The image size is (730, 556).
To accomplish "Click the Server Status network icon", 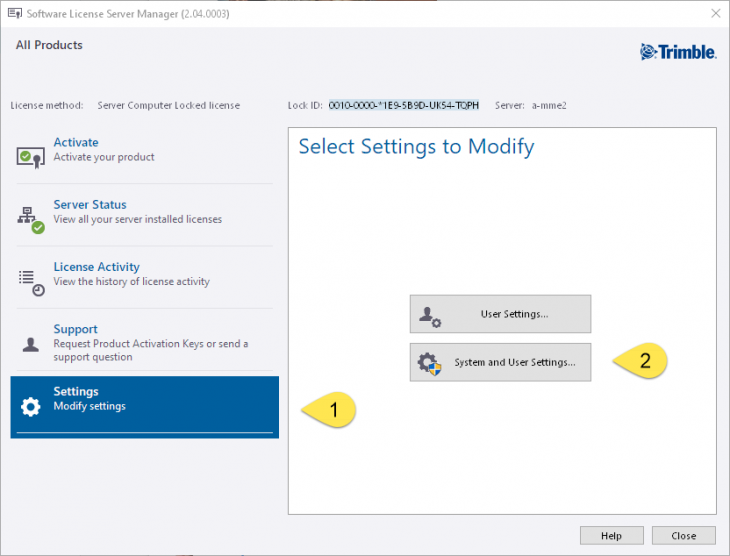I will tap(31, 220).
